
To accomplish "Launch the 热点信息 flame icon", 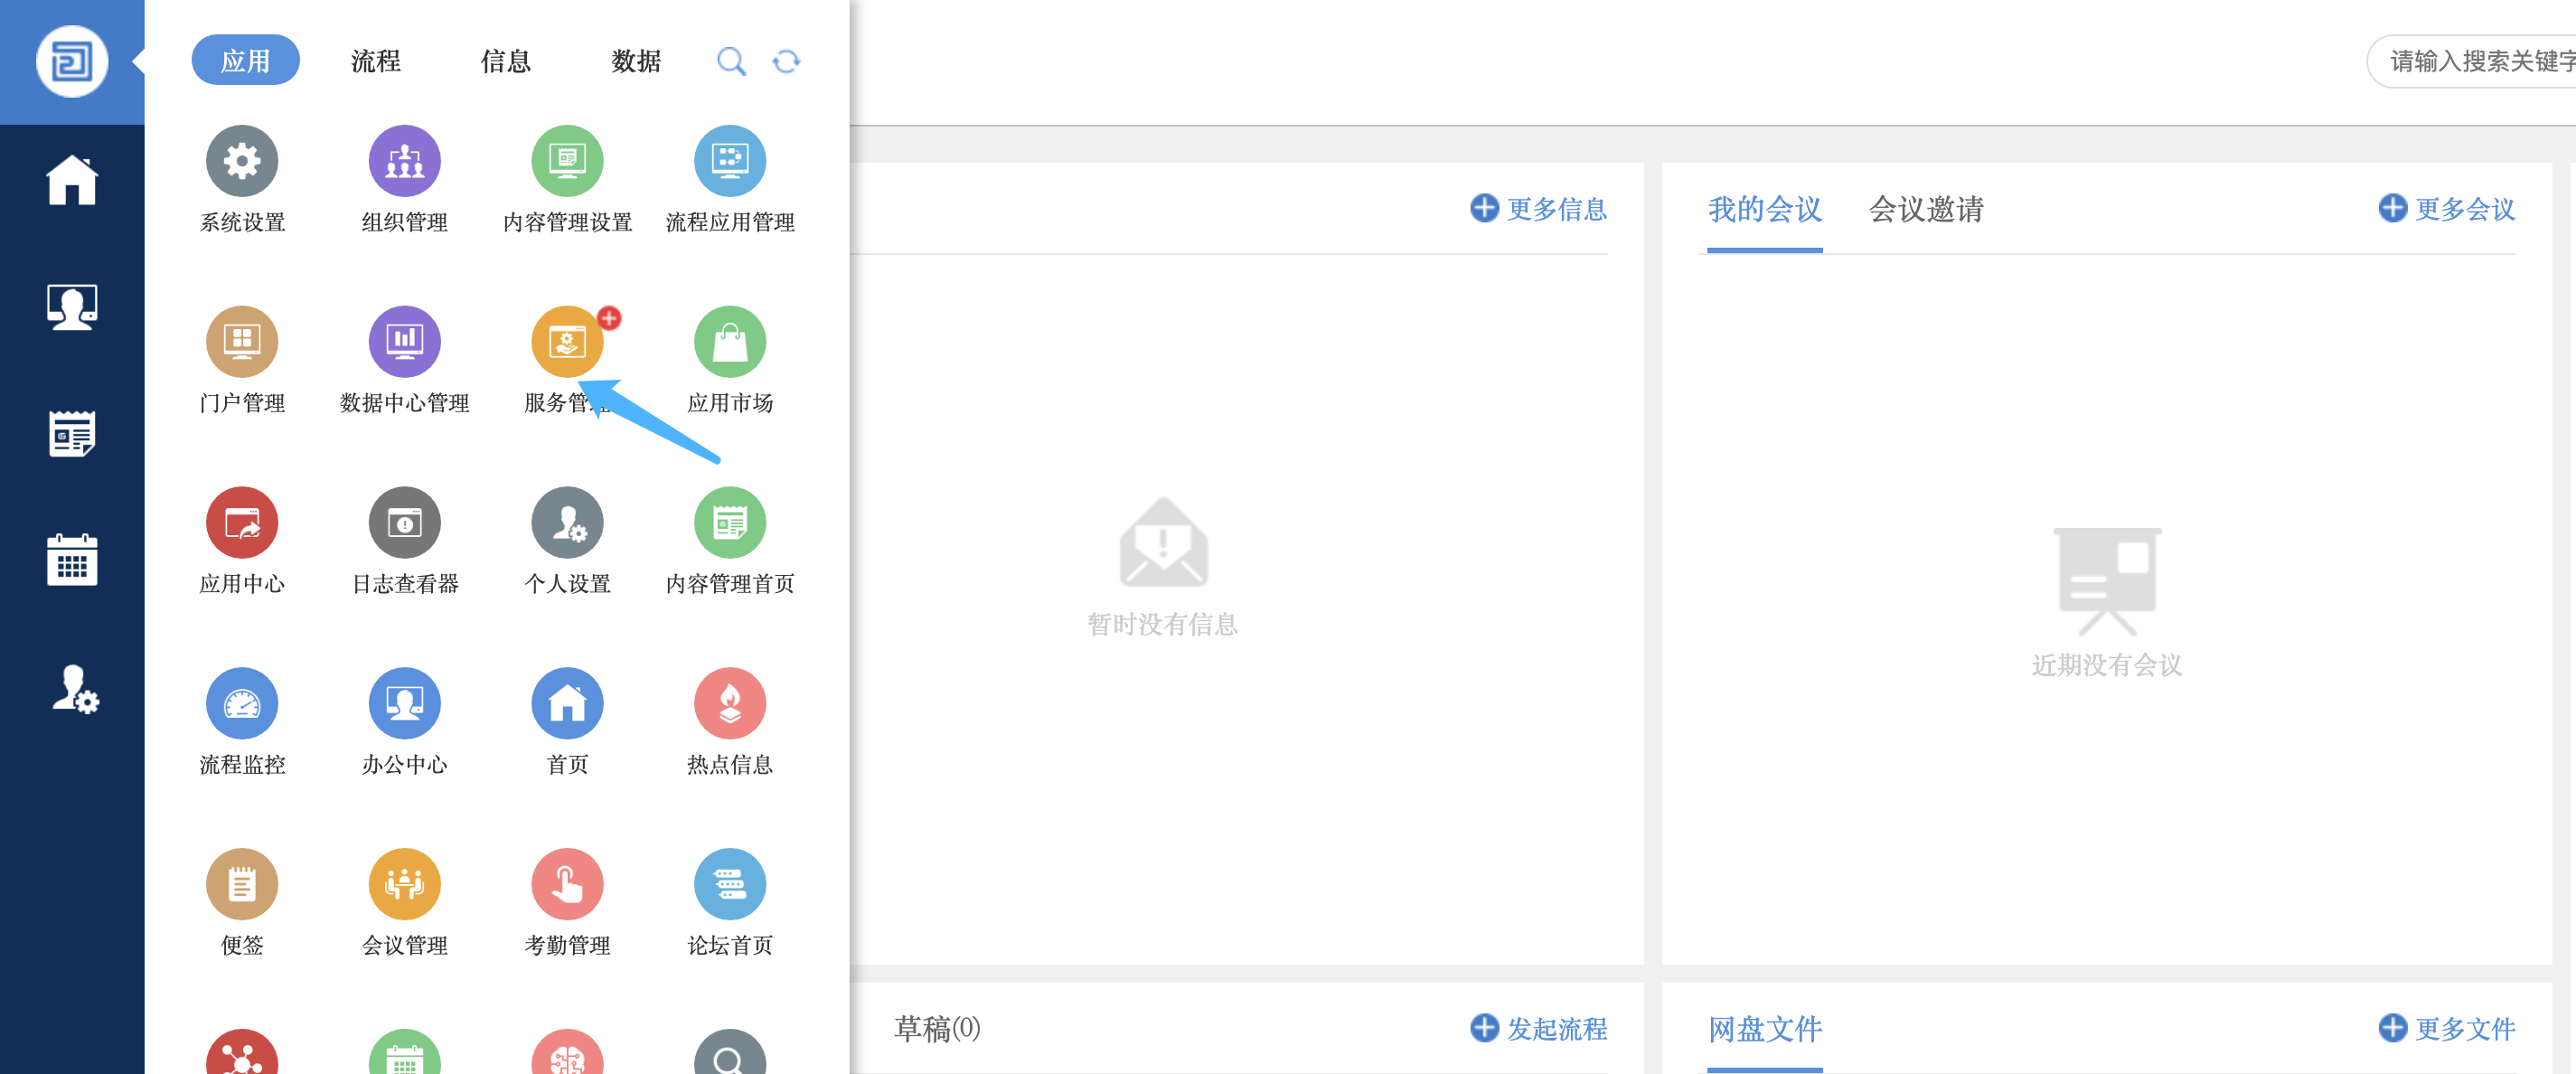I will (729, 704).
